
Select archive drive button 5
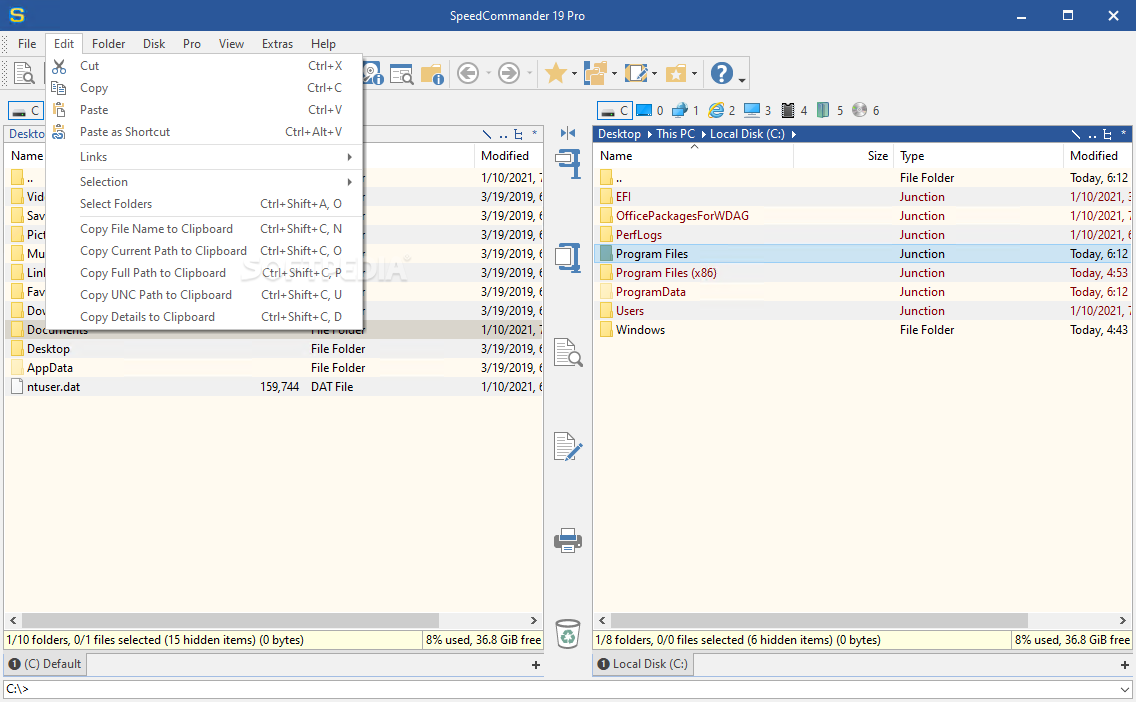830,111
